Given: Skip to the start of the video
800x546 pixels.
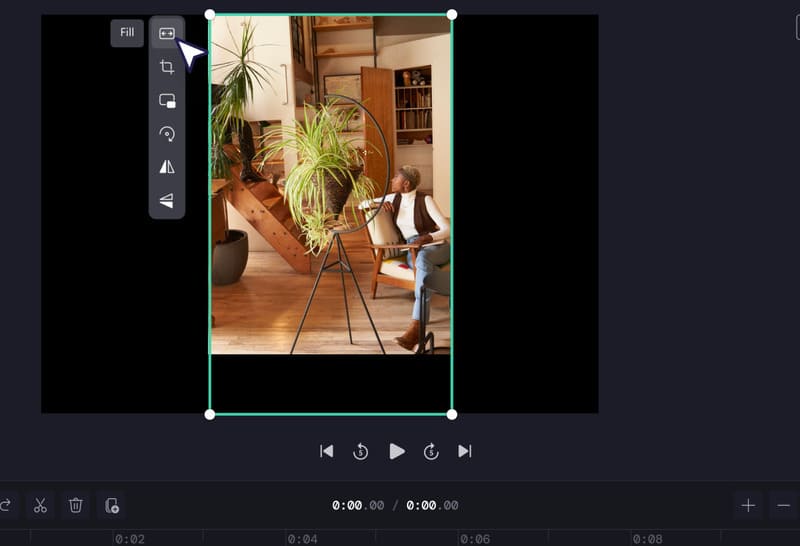Looking at the screenshot, I should coord(327,452).
